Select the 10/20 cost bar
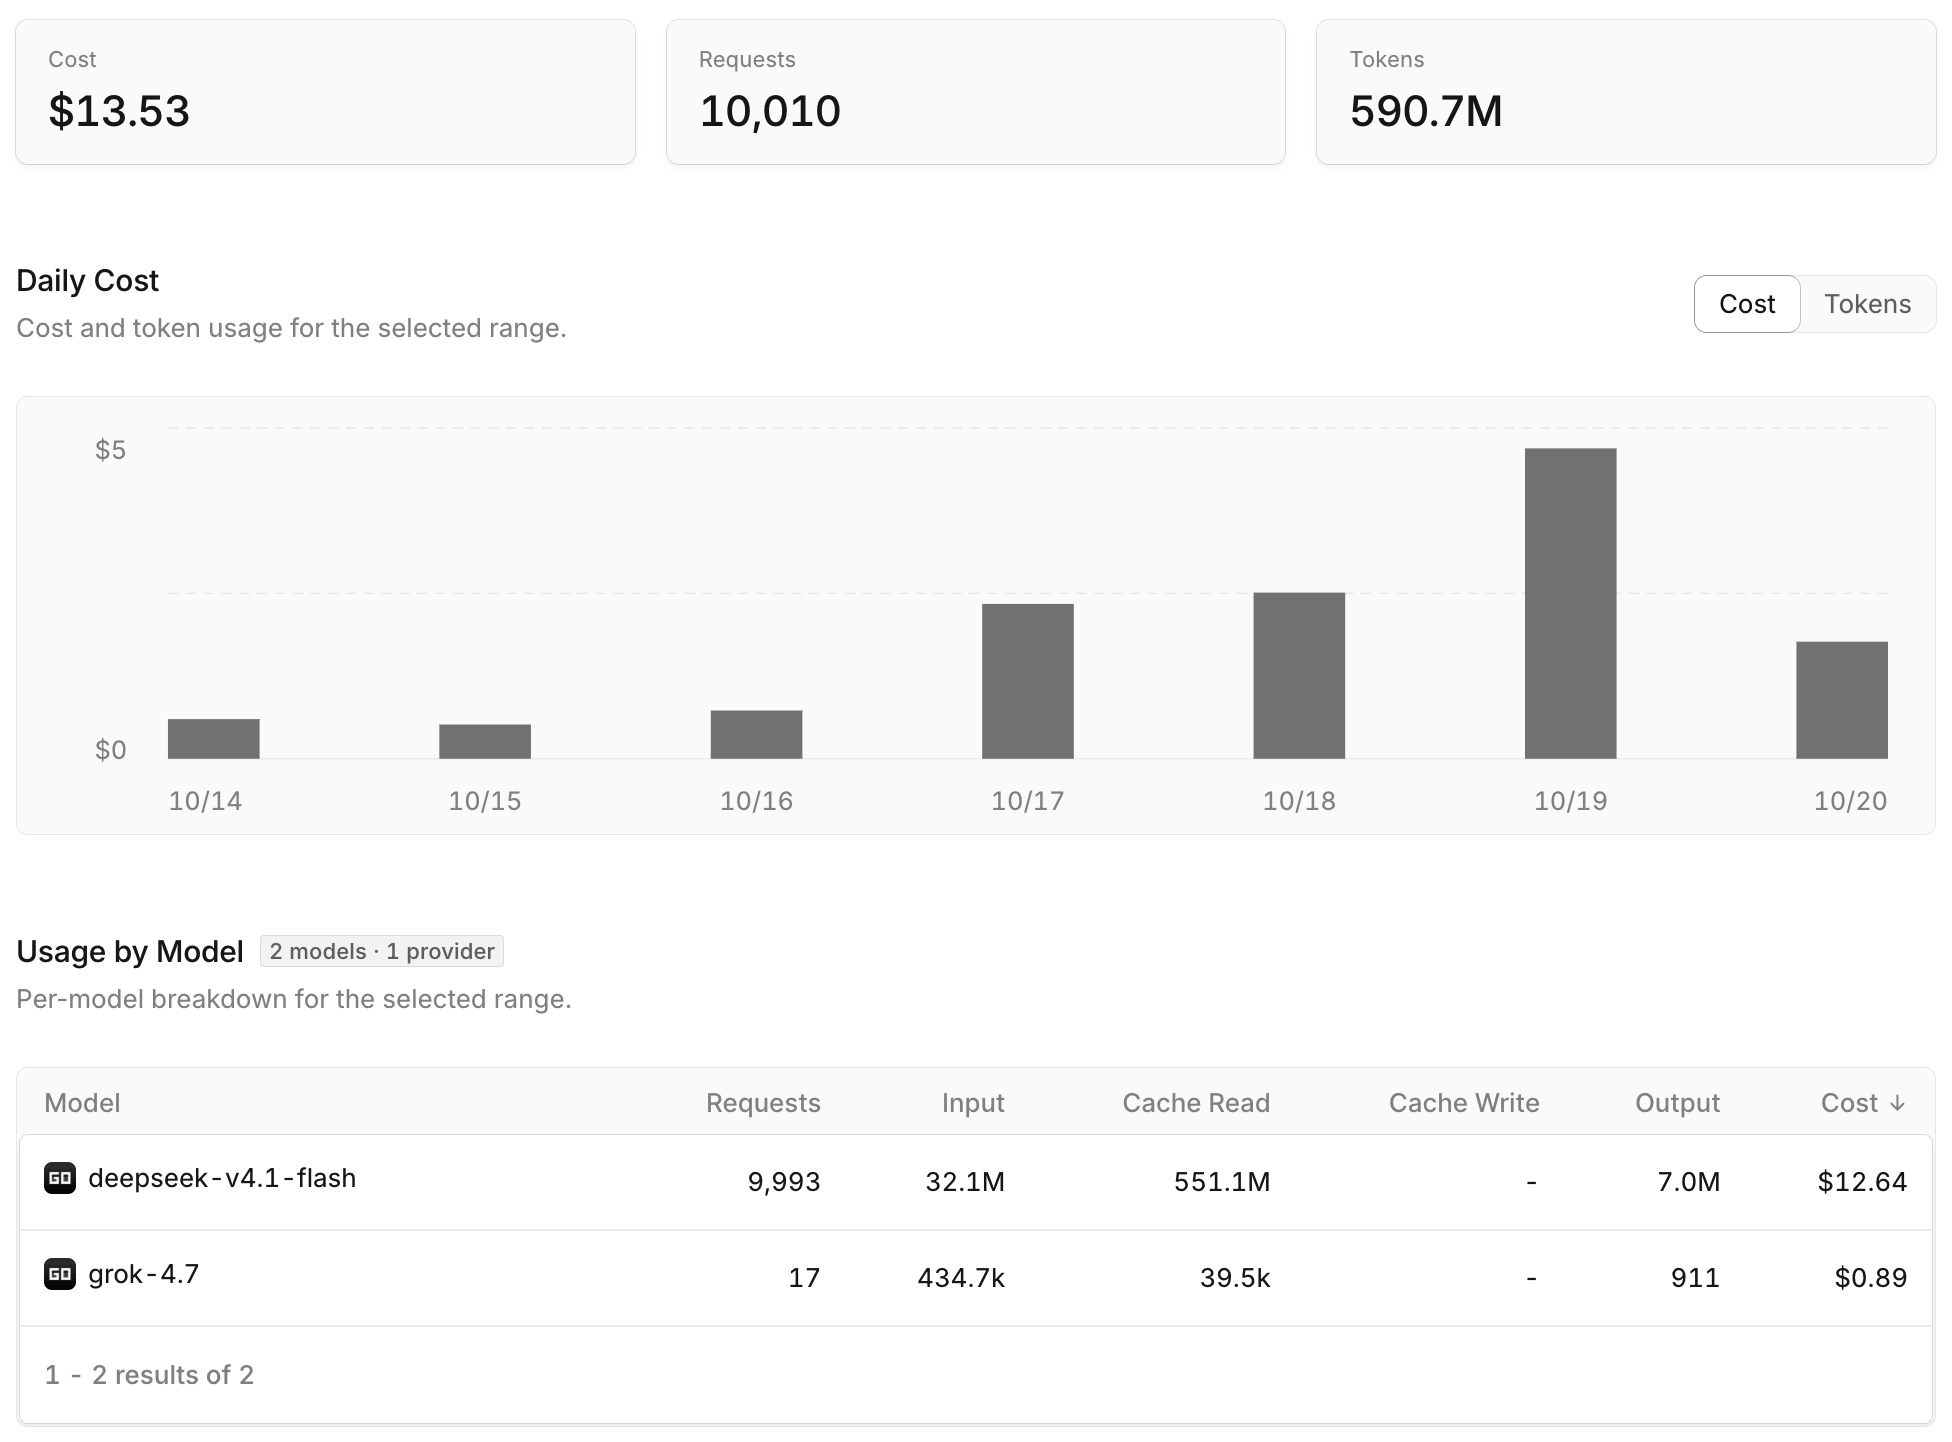The width and height of the screenshot is (1952, 1442). click(x=1842, y=700)
